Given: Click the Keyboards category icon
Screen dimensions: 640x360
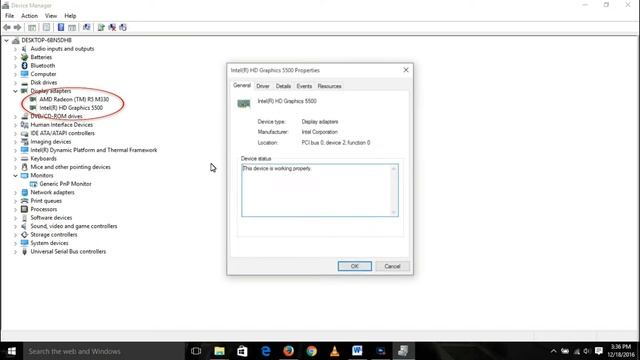Looking at the screenshot, I should pyautogui.click(x=24, y=158).
